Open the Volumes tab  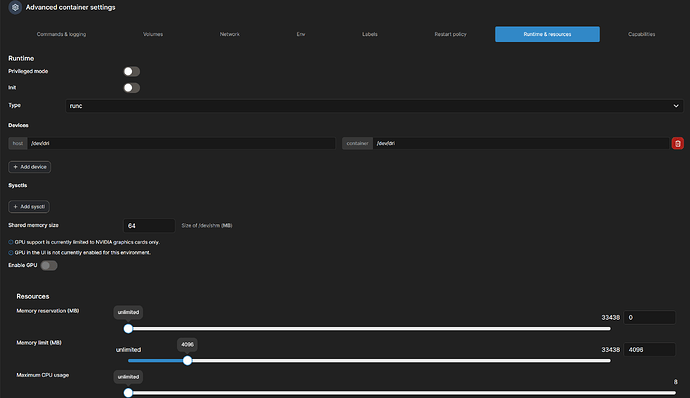[x=153, y=34]
